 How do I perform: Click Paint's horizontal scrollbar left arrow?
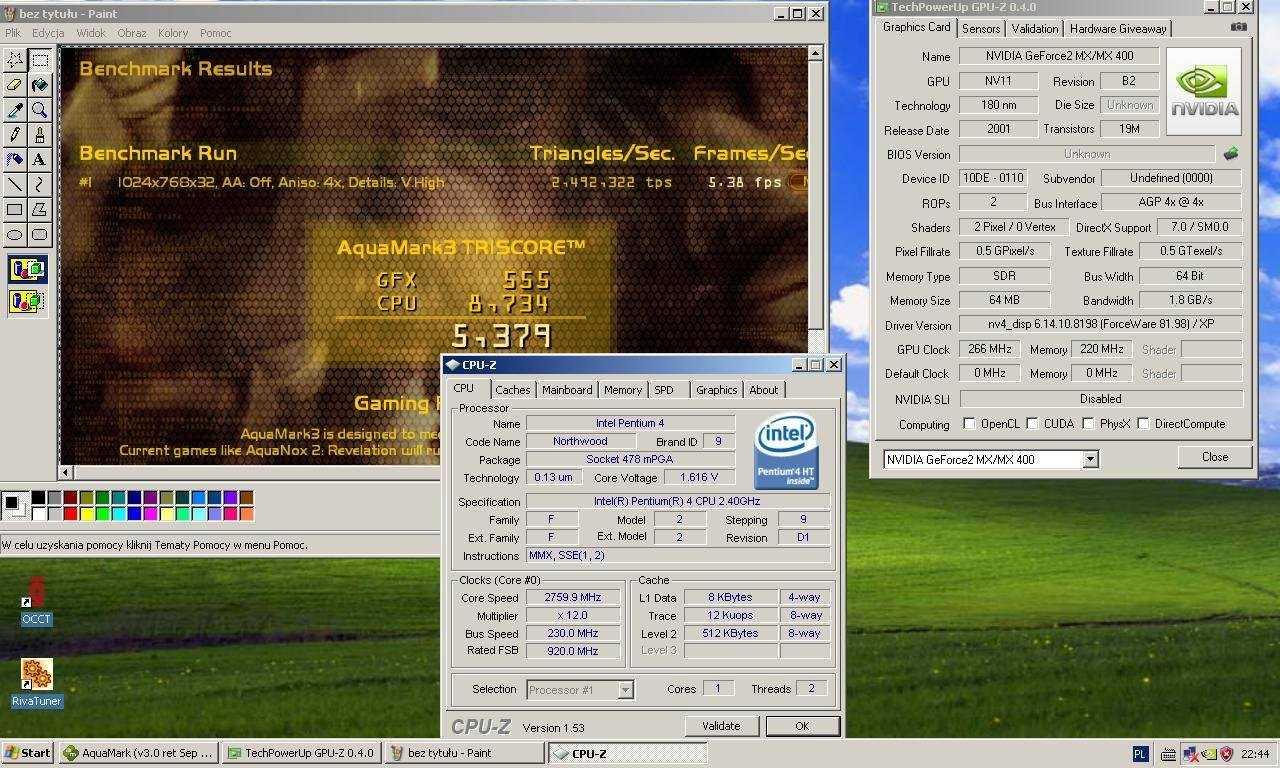(66, 472)
